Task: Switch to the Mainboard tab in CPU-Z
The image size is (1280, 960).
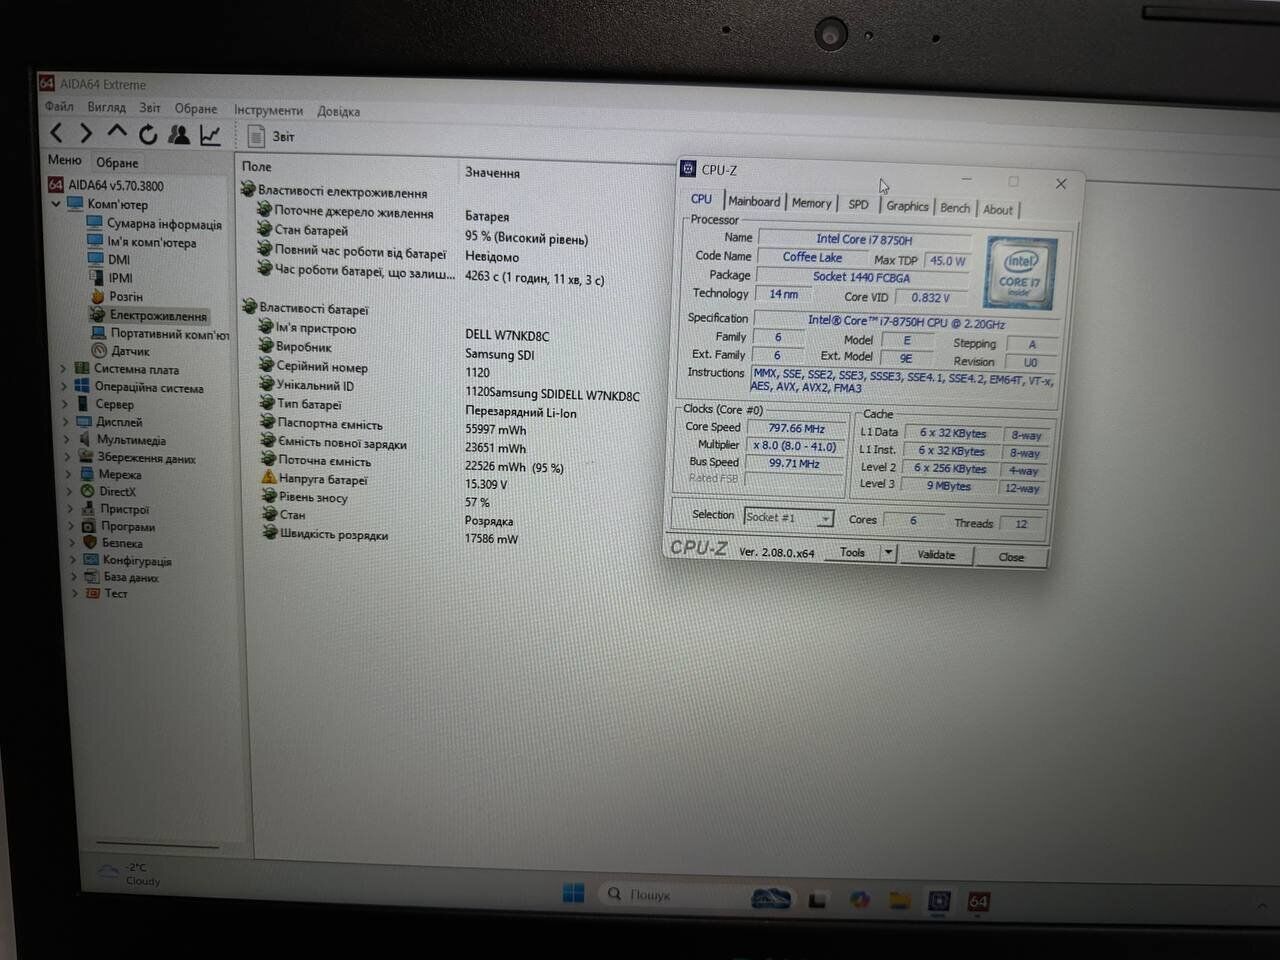Action: click(x=754, y=202)
